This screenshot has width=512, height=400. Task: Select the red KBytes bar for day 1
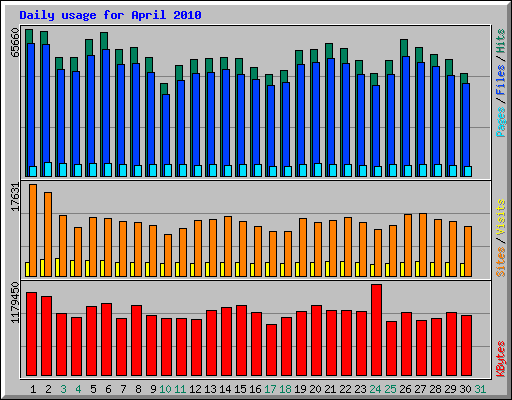click(32, 334)
